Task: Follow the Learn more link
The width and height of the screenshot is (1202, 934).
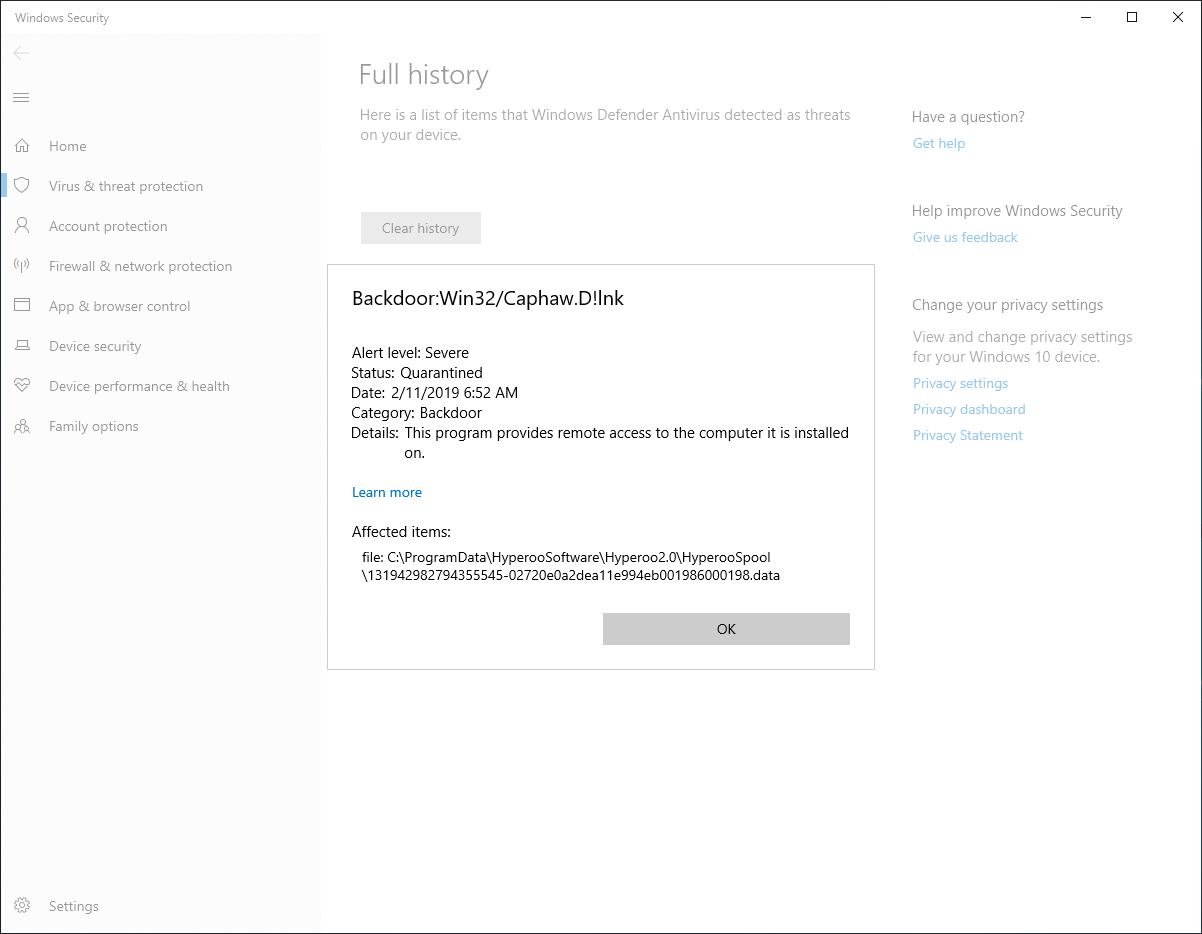Action: click(387, 492)
